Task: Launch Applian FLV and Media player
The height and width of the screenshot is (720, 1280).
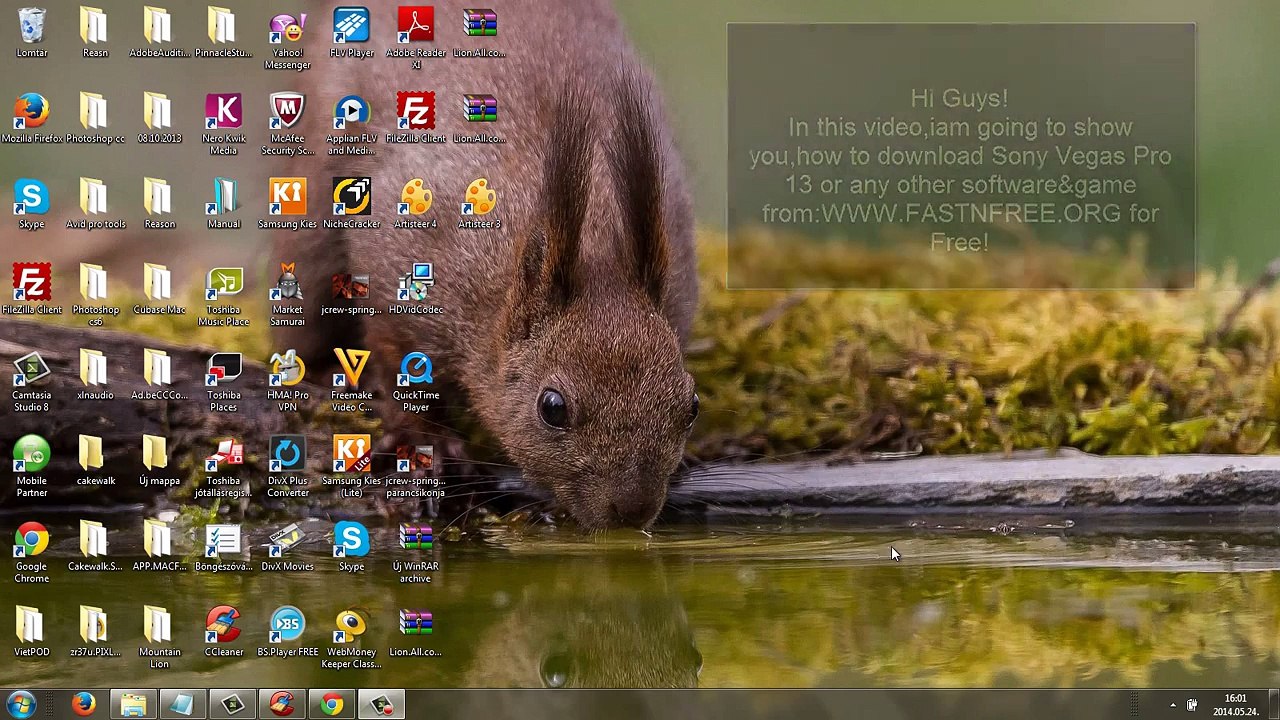Action: (x=351, y=125)
